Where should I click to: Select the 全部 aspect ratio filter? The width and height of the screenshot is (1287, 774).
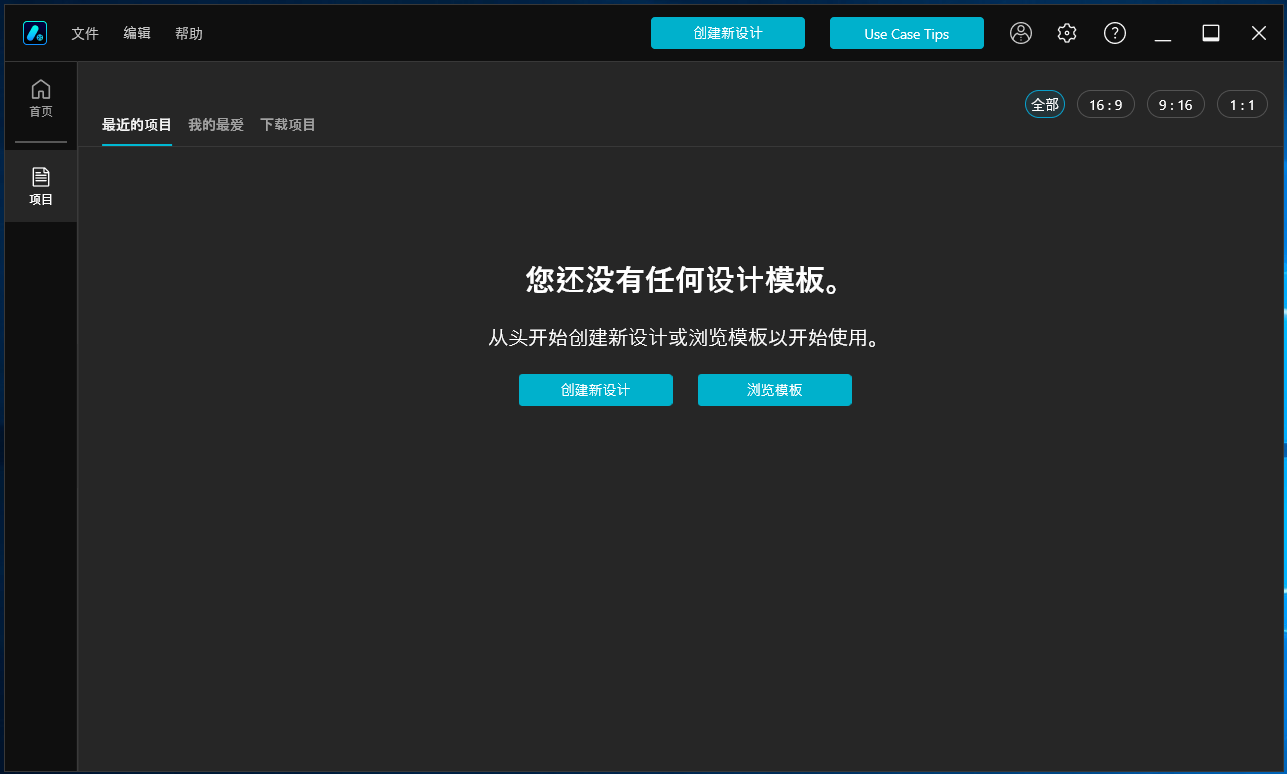pos(1045,104)
